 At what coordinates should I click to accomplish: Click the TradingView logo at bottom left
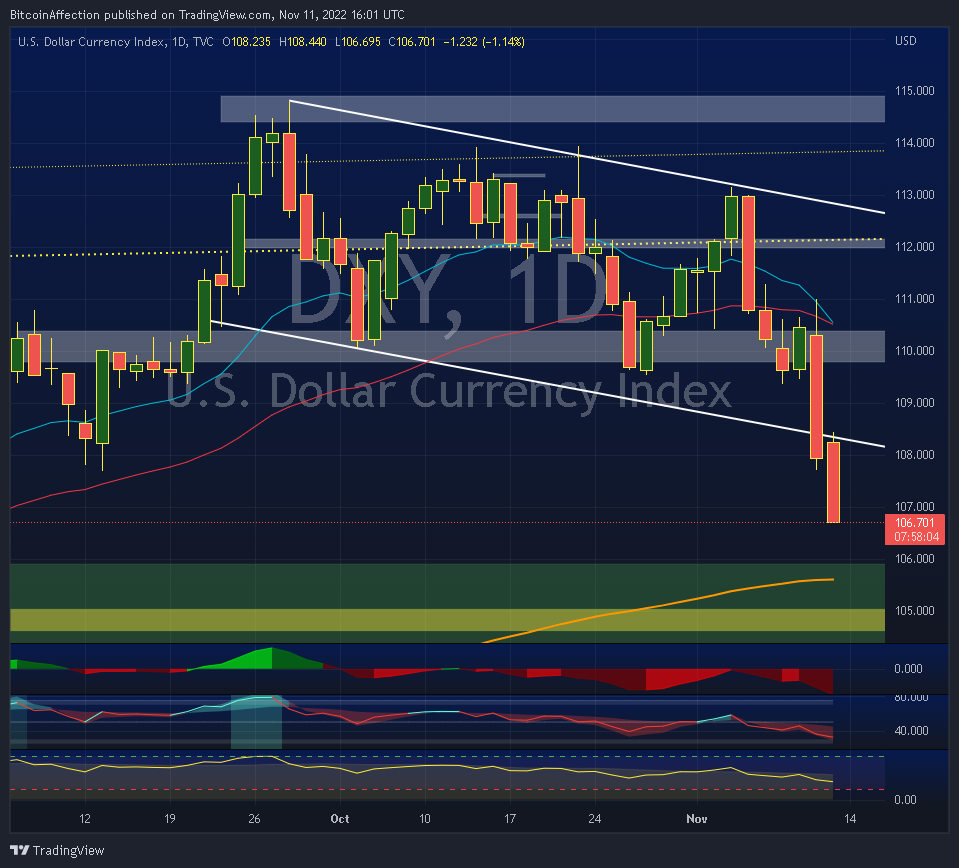(x=57, y=850)
